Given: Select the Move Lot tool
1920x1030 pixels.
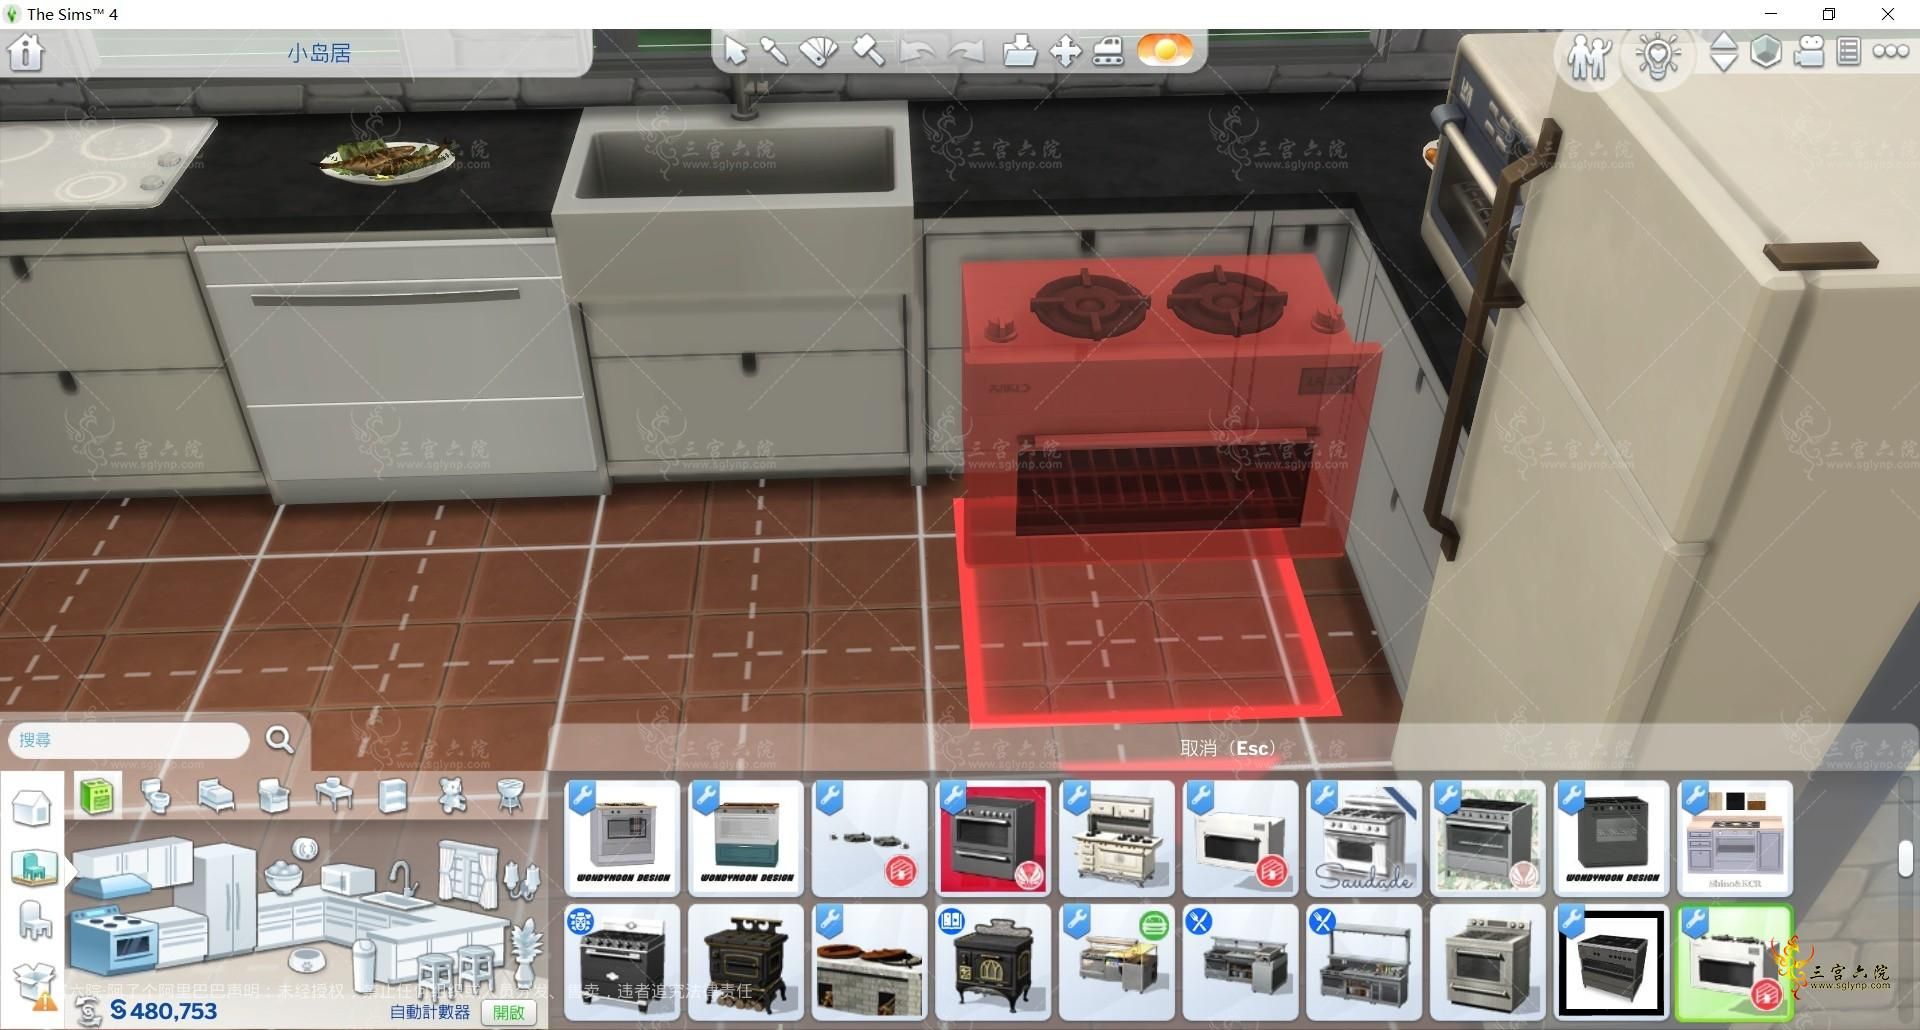Looking at the screenshot, I should point(1065,51).
